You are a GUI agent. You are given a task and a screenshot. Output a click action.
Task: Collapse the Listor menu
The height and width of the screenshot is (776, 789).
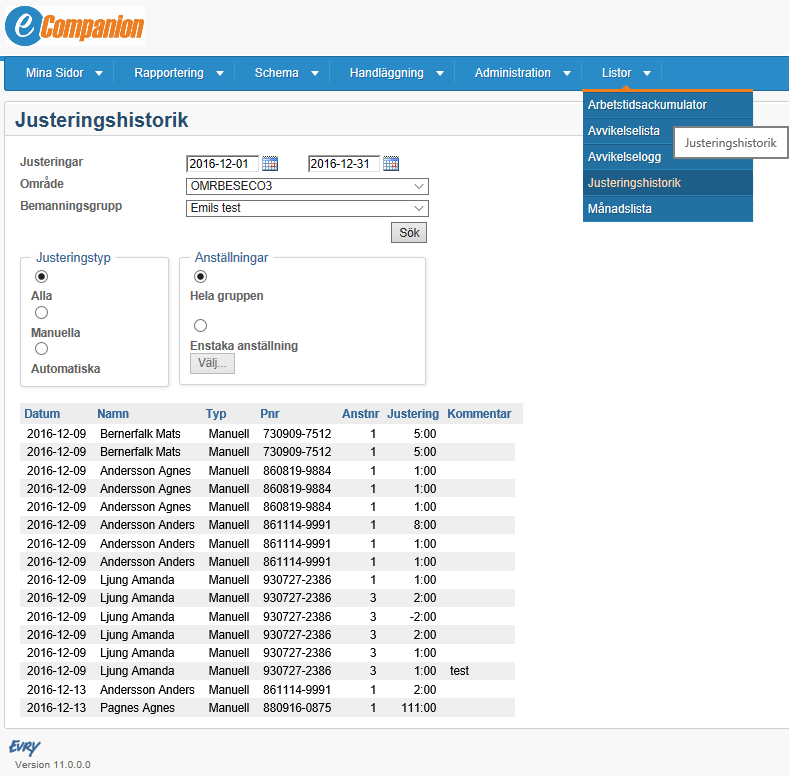[626, 73]
